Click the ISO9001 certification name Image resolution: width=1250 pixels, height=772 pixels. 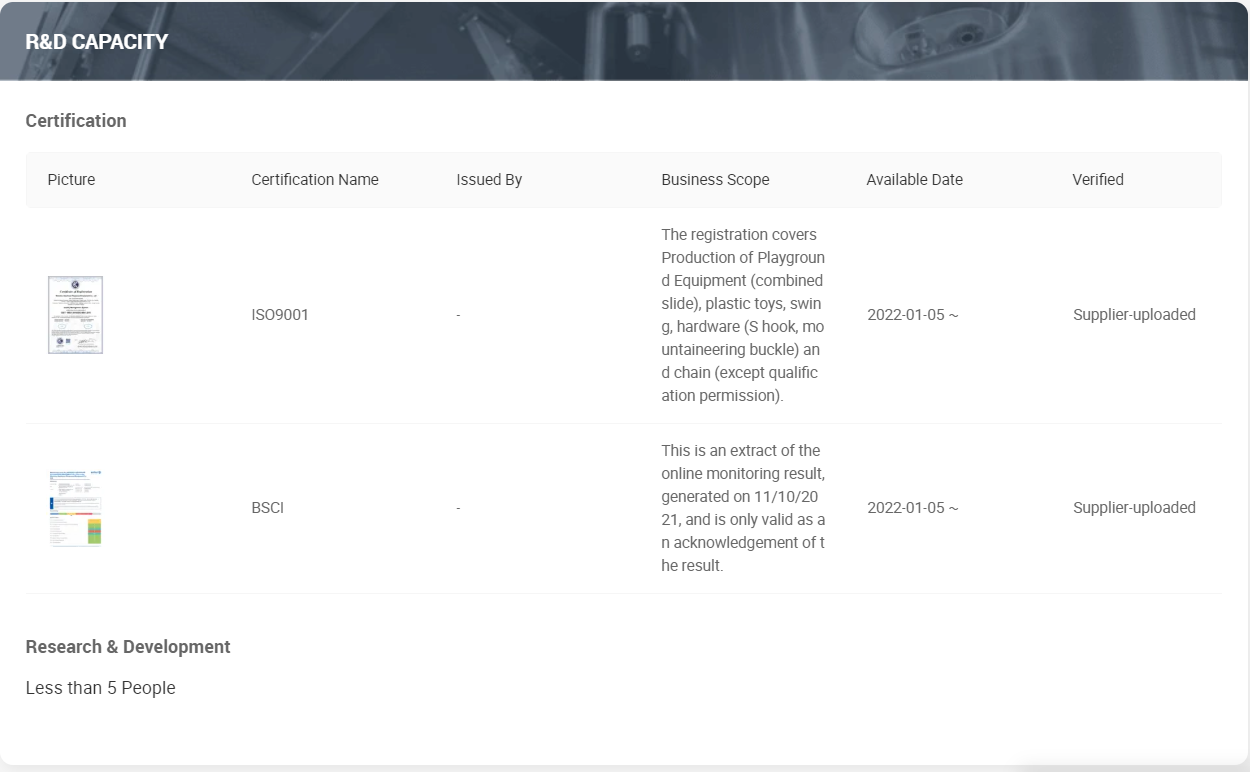pos(280,315)
